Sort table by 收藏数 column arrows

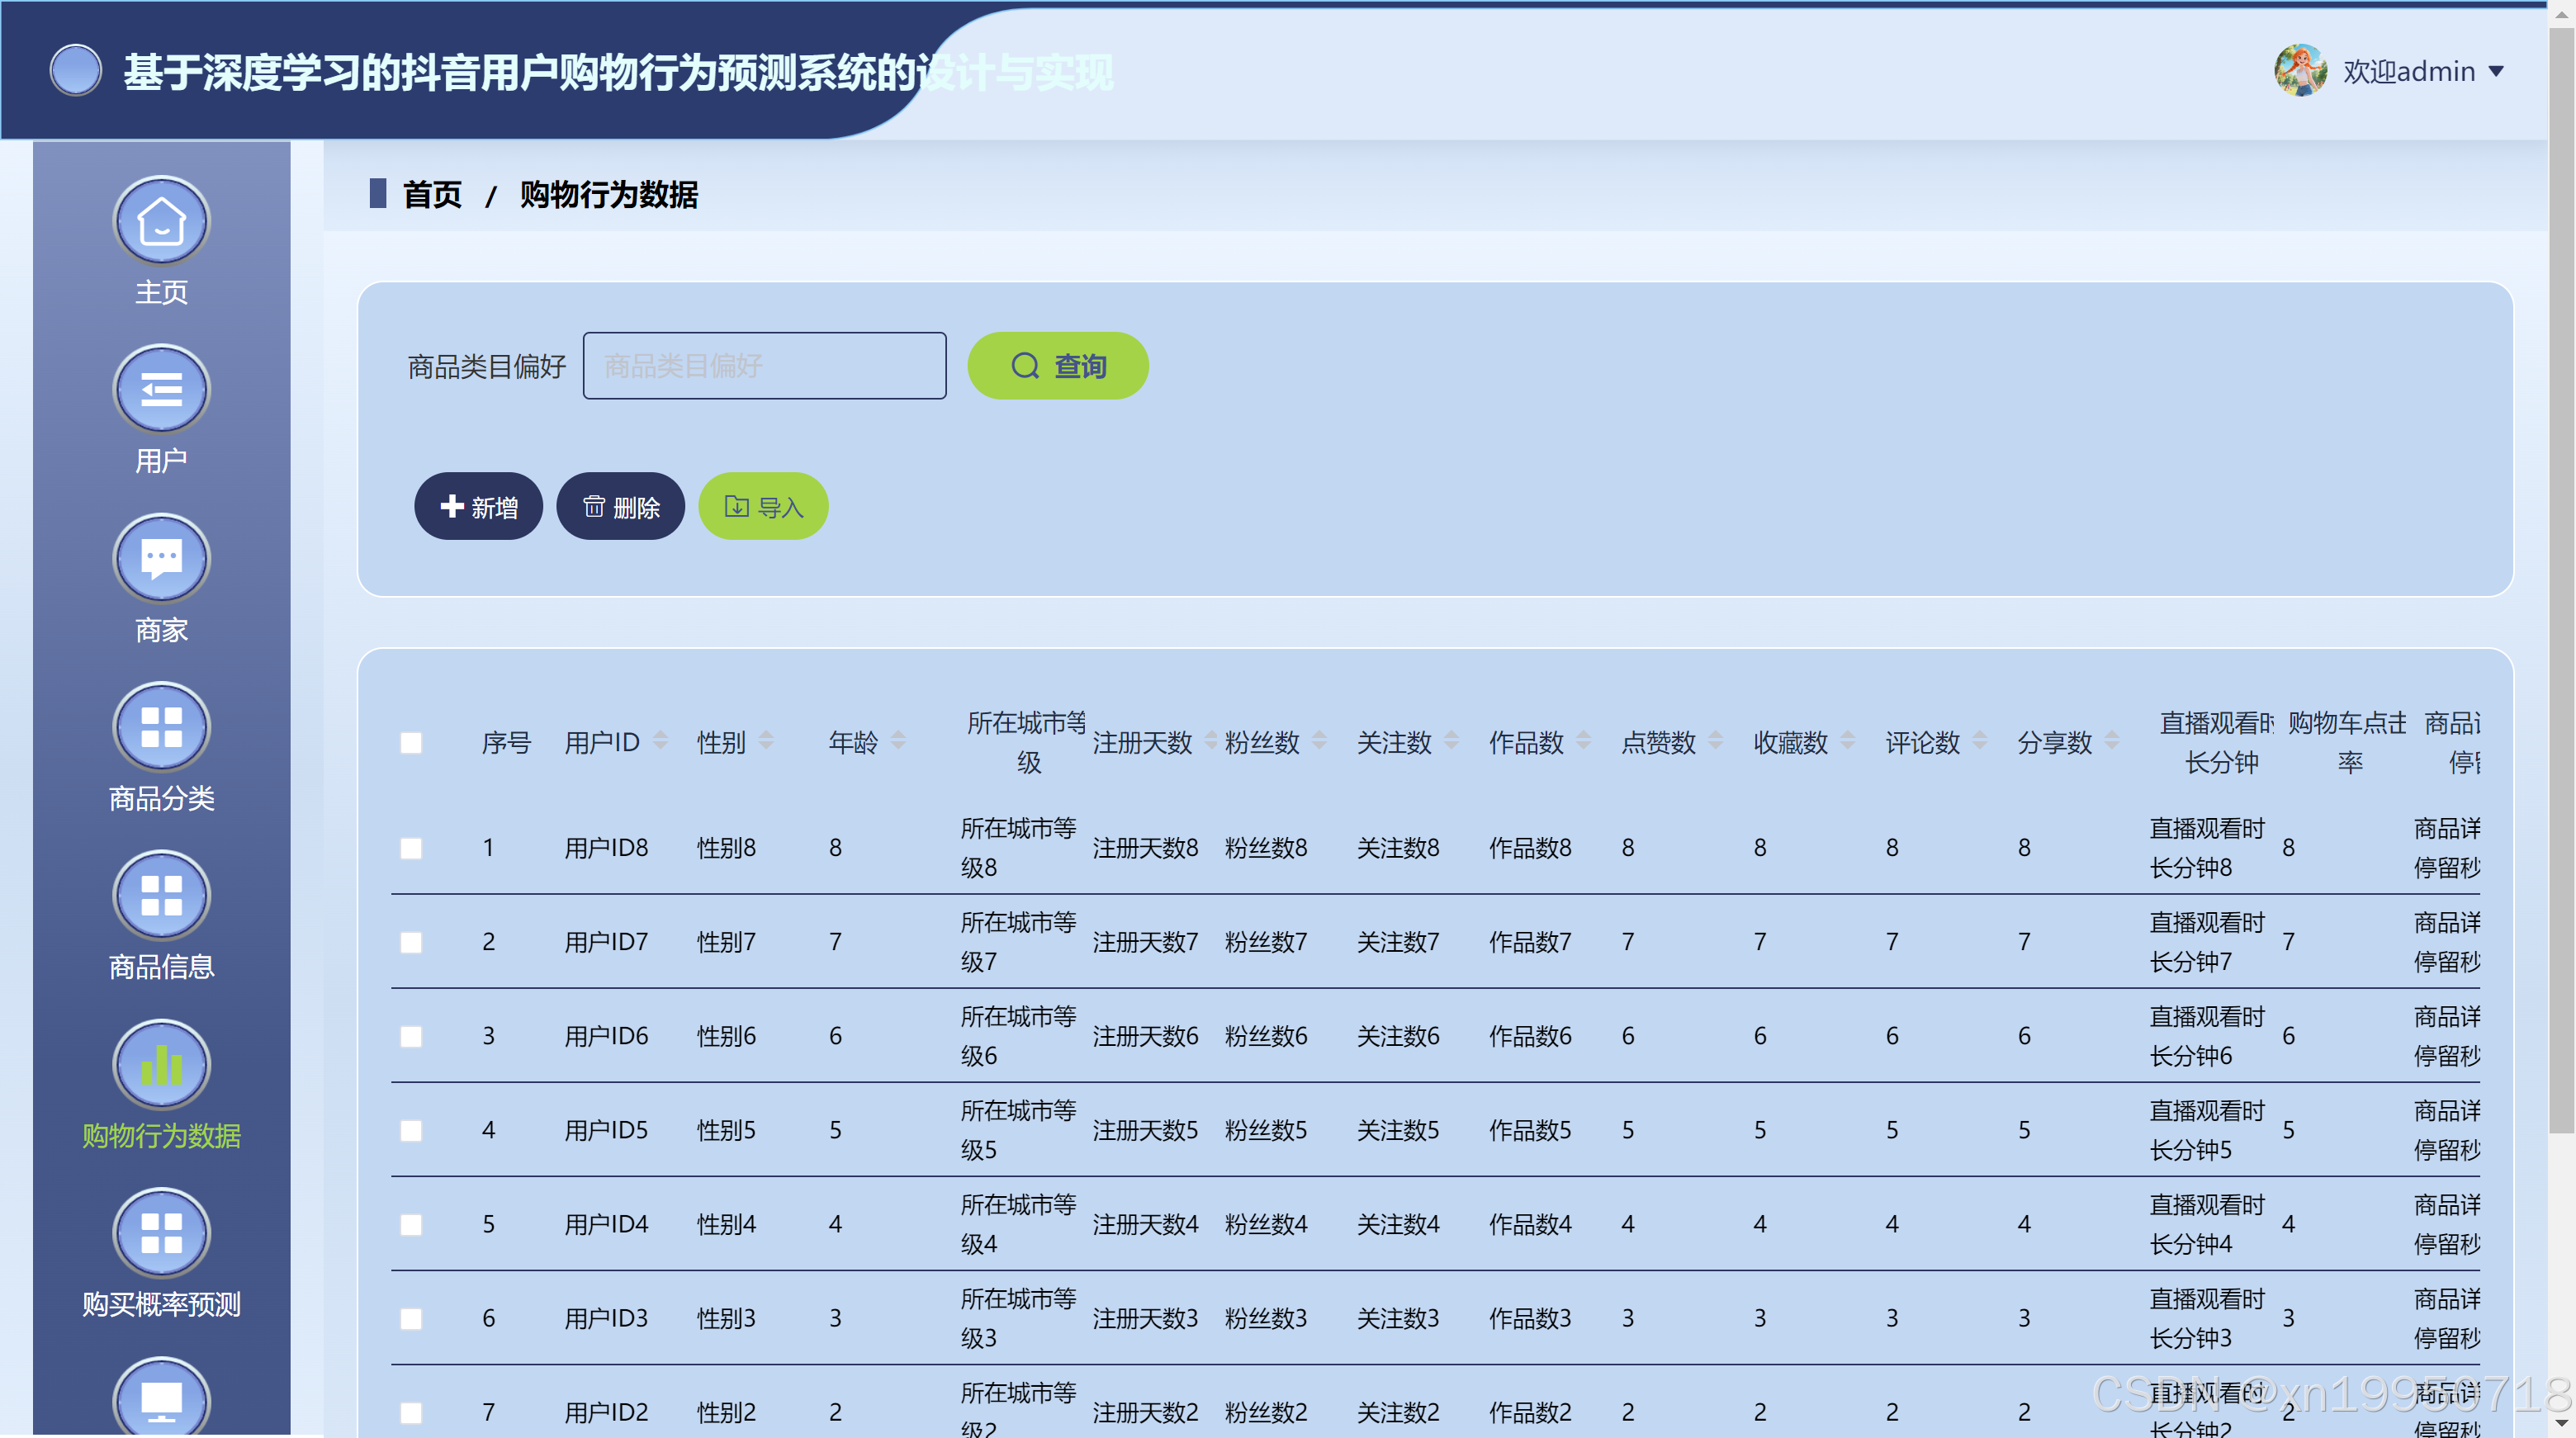pos(1847,740)
